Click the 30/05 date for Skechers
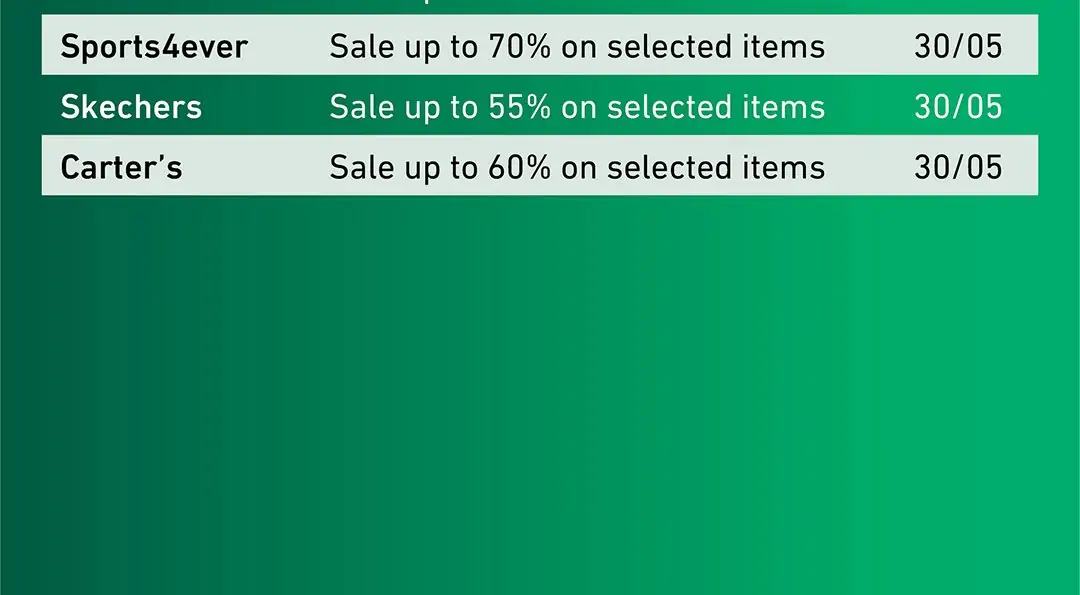The image size is (1080, 595). pos(957,107)
